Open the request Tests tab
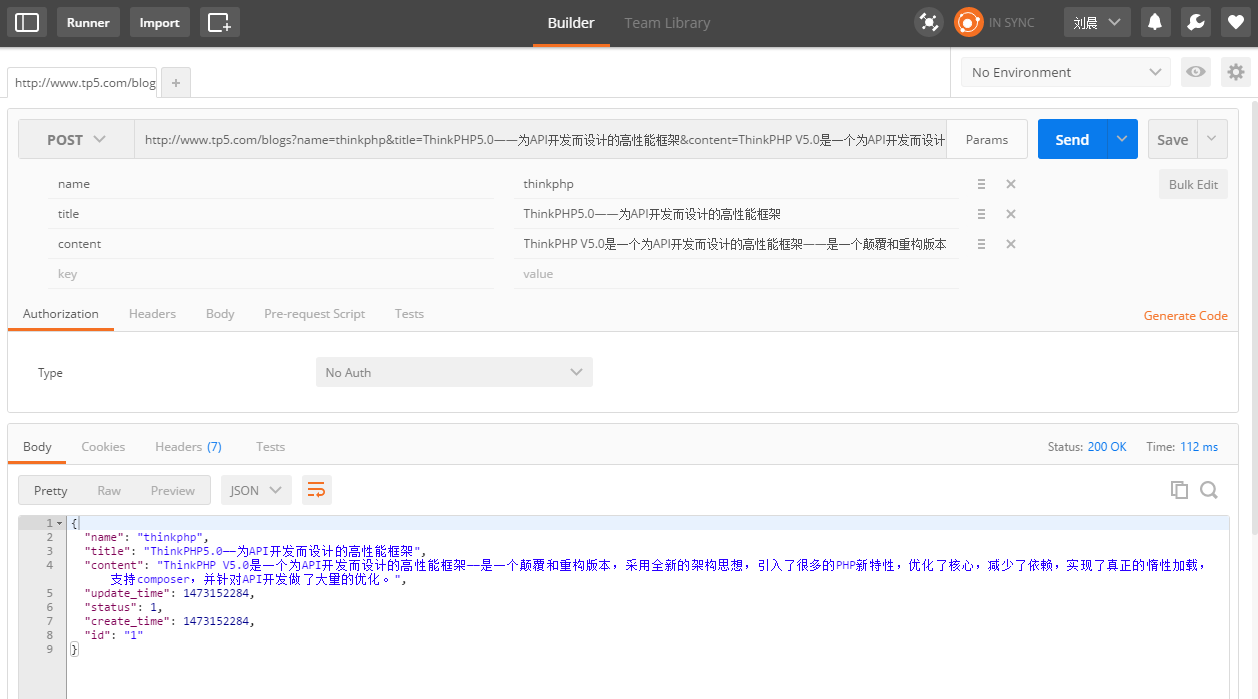Image resolution: width=1258 pixels, height=699 pixels. click(x=409, y=314)
